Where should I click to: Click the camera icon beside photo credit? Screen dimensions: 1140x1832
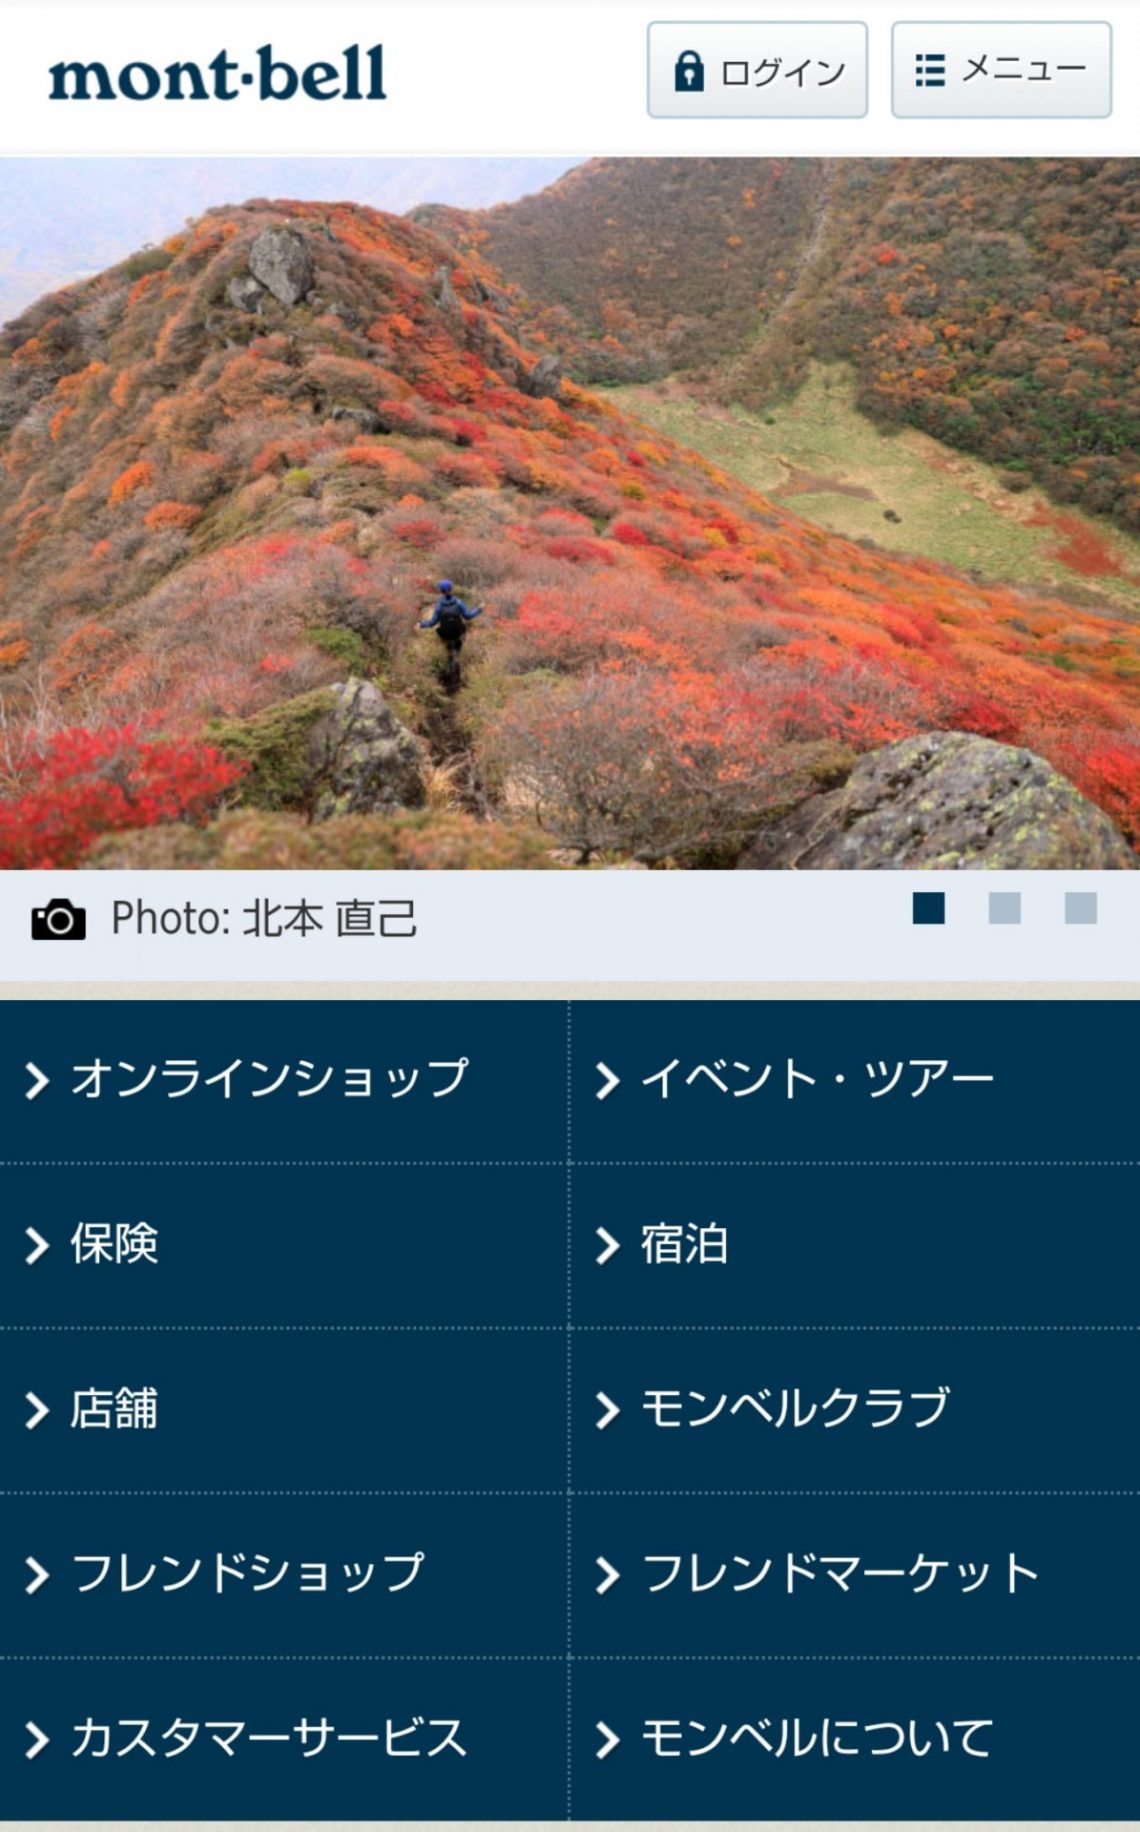pyautogui.click(x=58, y=919)
